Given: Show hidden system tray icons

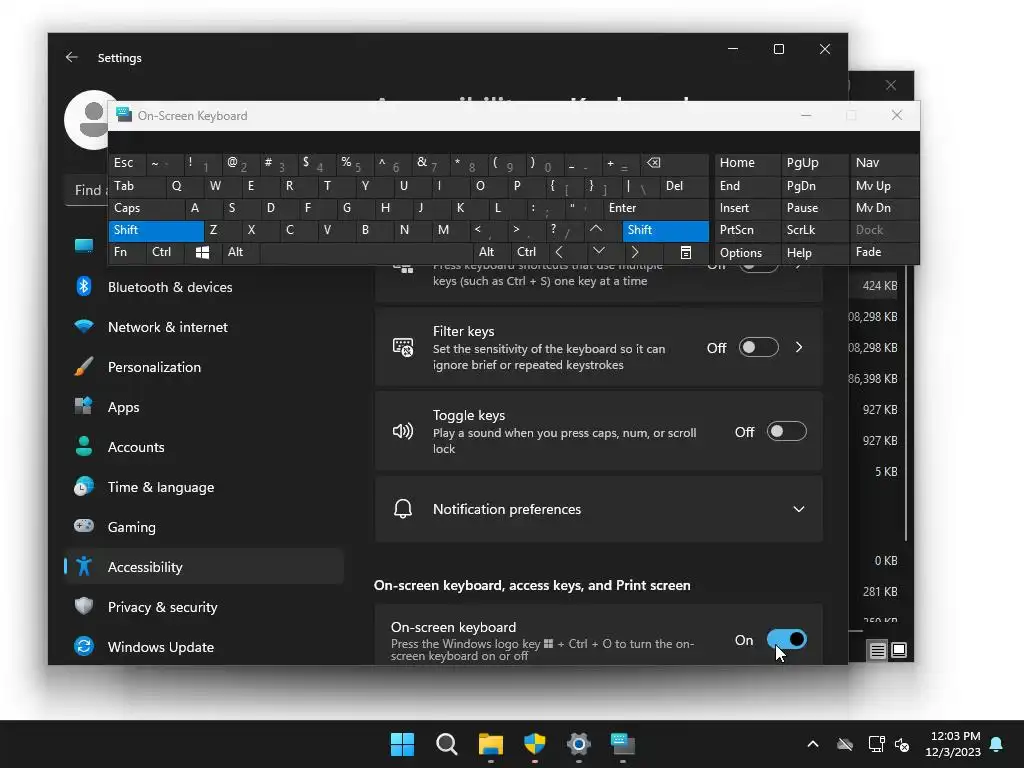Looking at the screenshot, I should [813, 744].
